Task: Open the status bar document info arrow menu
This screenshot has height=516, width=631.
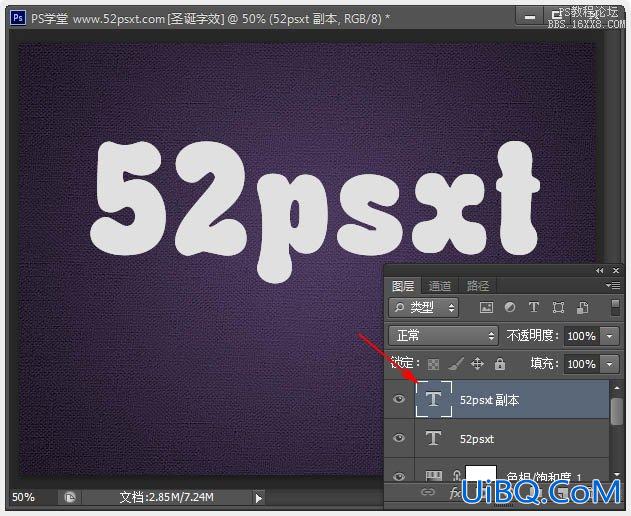Action: (258, 498)
